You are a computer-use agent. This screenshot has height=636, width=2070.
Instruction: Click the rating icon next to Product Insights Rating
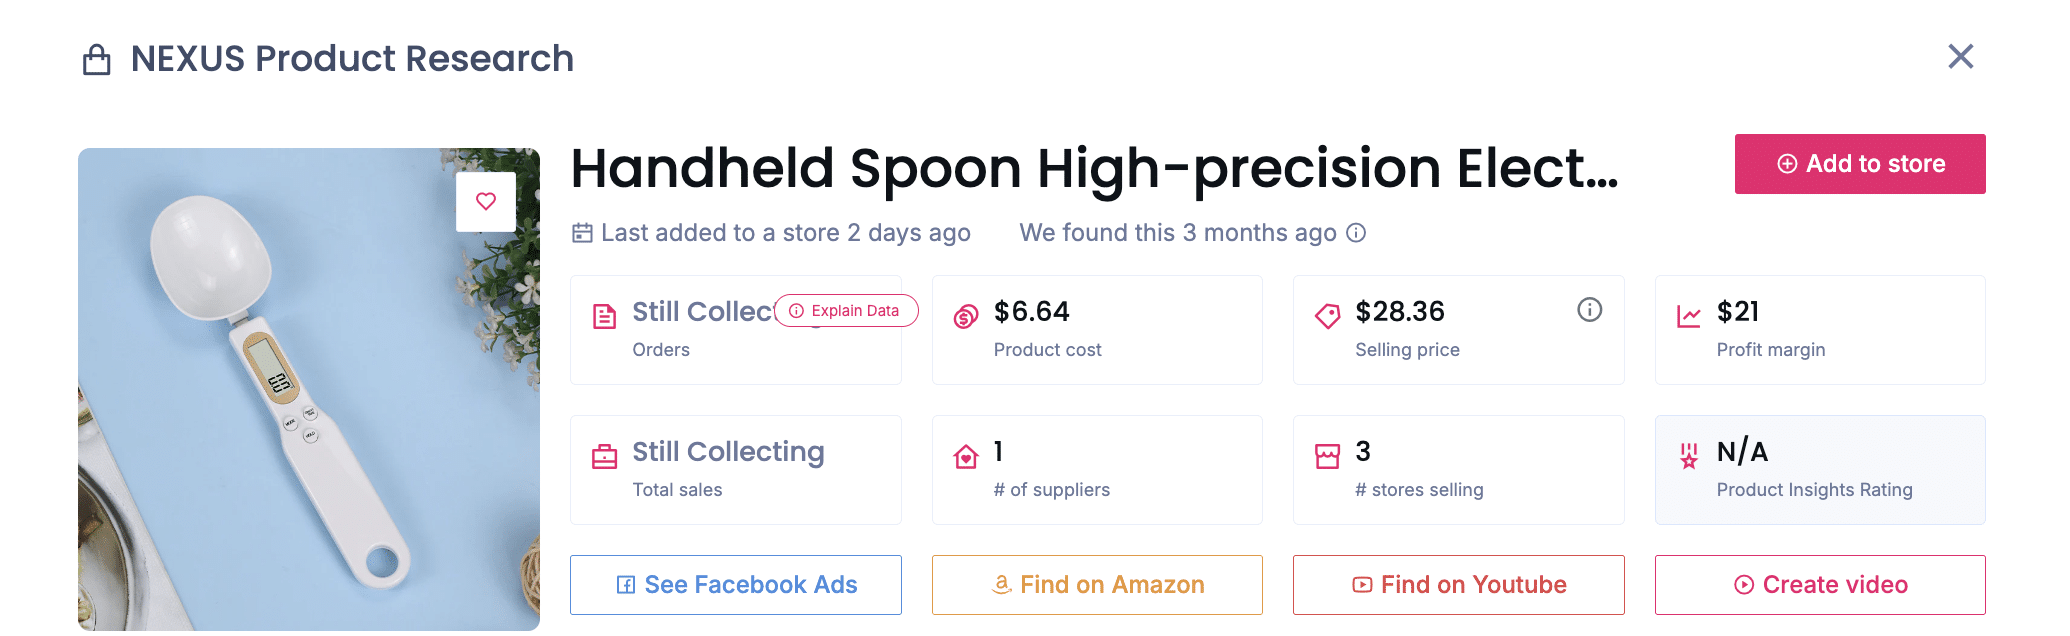click(x=1690, y=455)
